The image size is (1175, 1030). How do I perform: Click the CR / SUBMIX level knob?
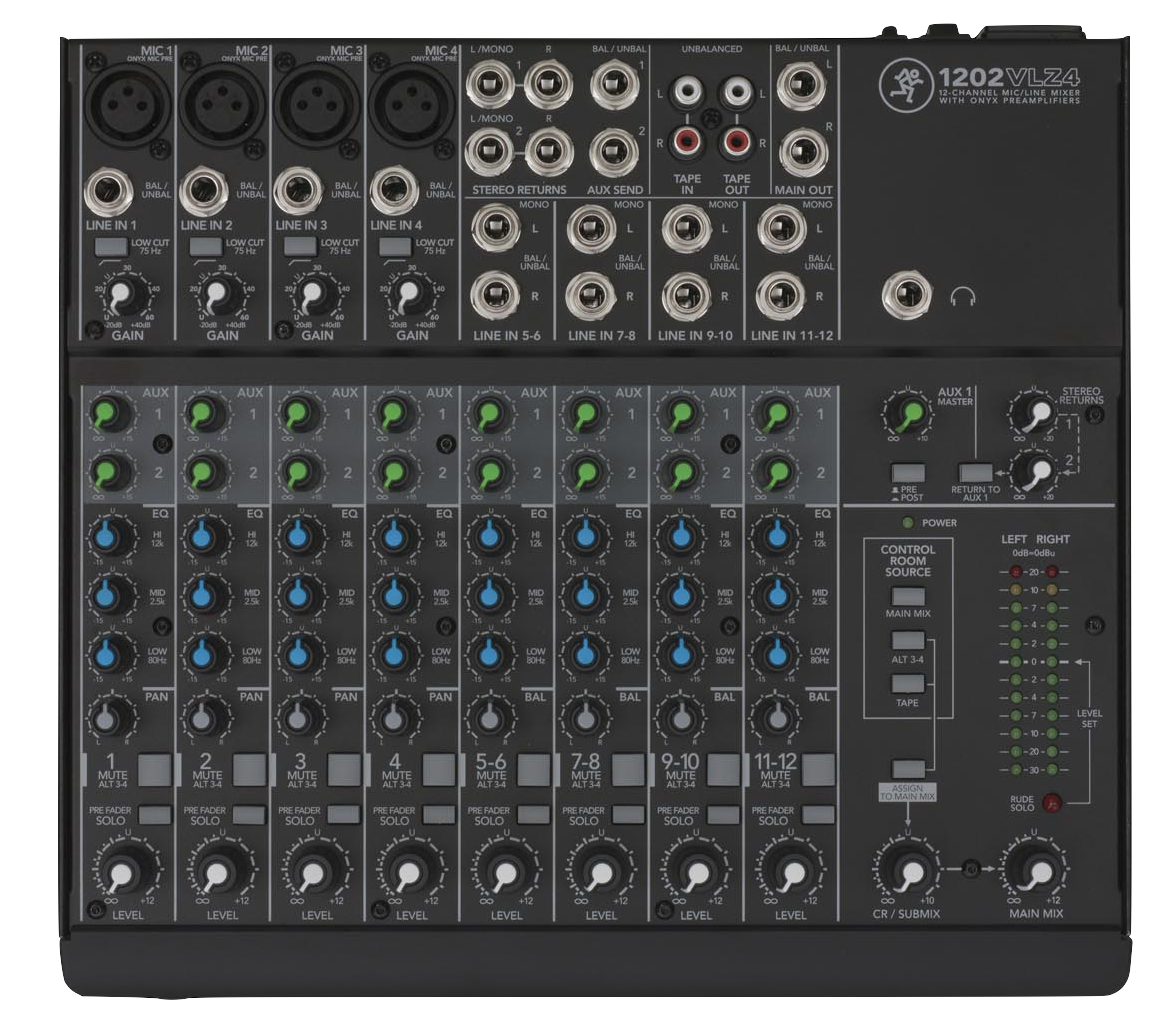coord(907,871)
